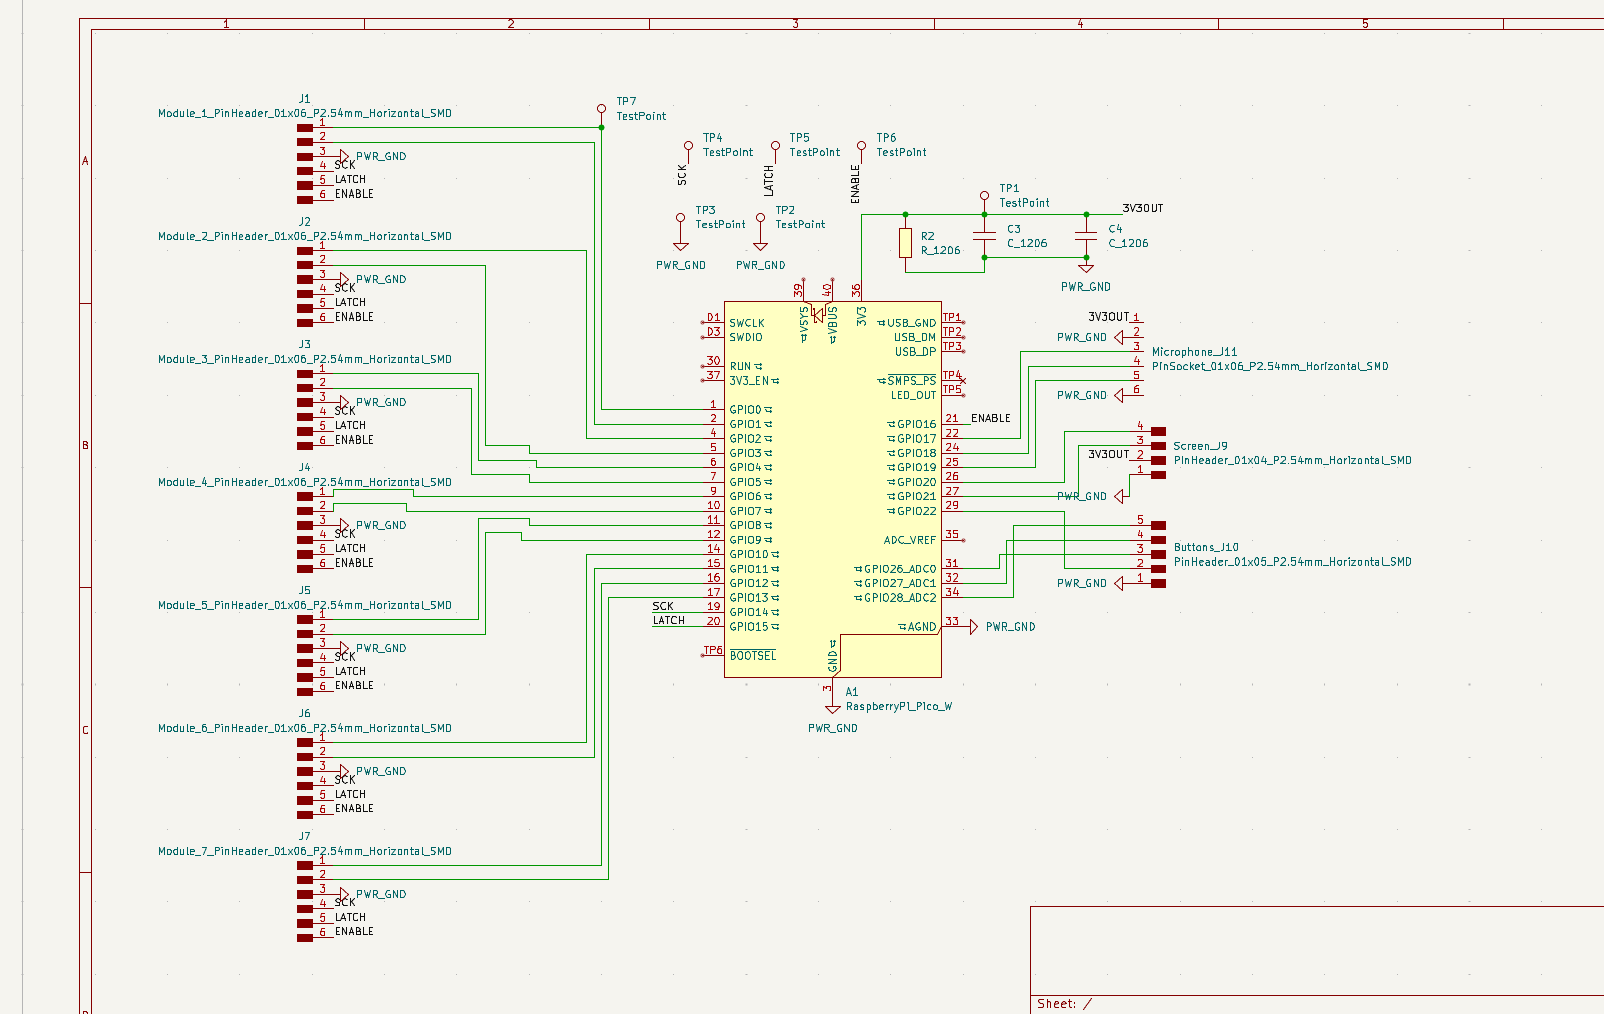Select the PWR_GND power symbol beside AGND
This screenshot has width=1604, height=1014.
972,627
